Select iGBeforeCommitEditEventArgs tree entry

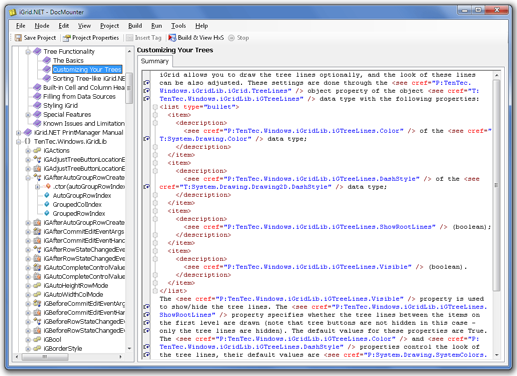click(x=84, y=303)
